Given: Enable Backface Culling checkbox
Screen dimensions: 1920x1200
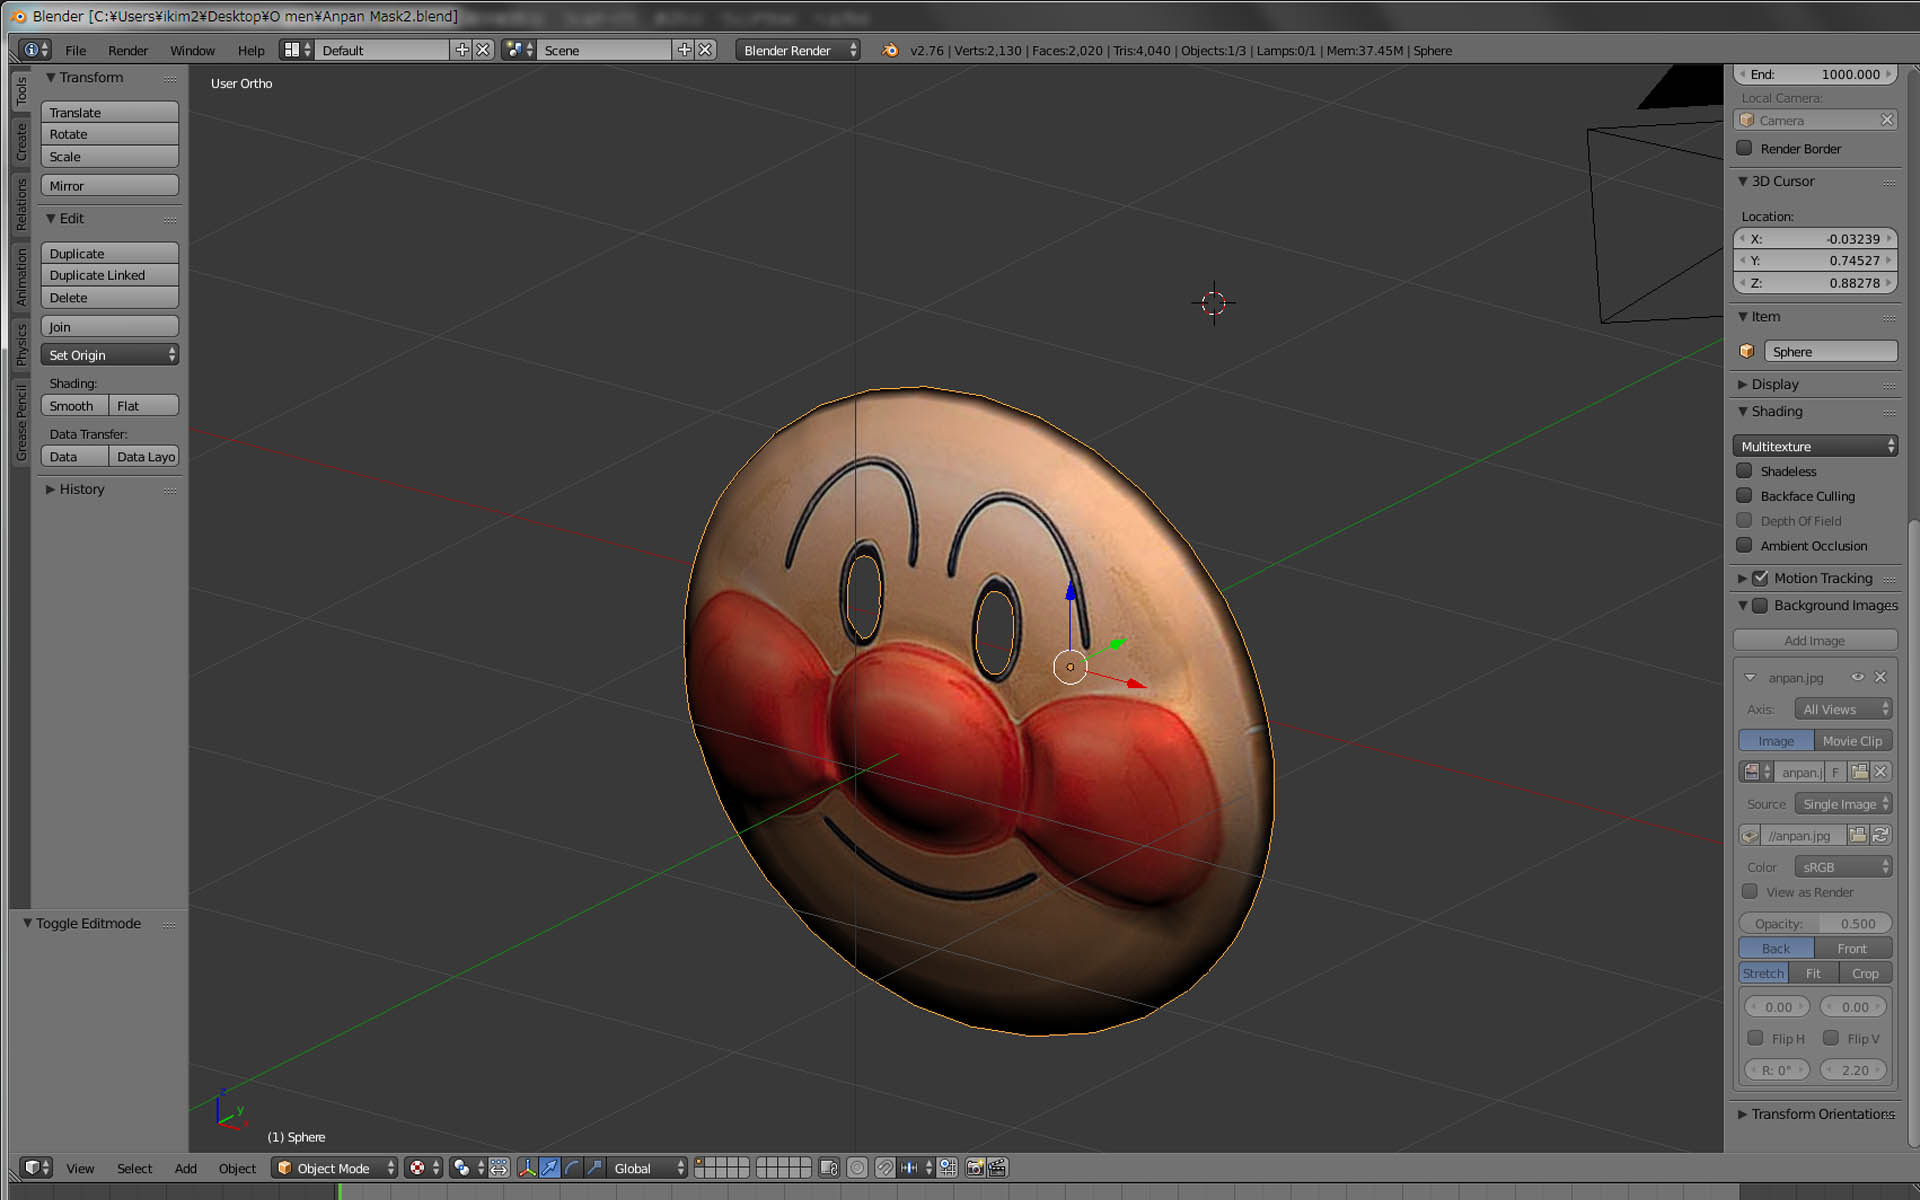Looking at the screenshot, I should pos(1744,496).
